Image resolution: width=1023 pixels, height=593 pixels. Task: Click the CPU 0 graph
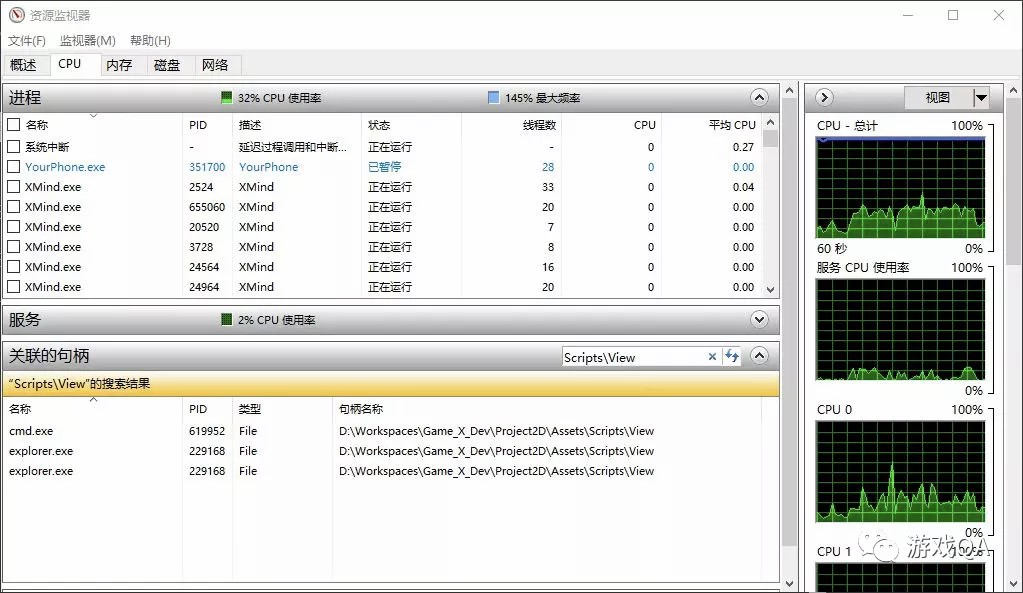(x=900, y=472)
